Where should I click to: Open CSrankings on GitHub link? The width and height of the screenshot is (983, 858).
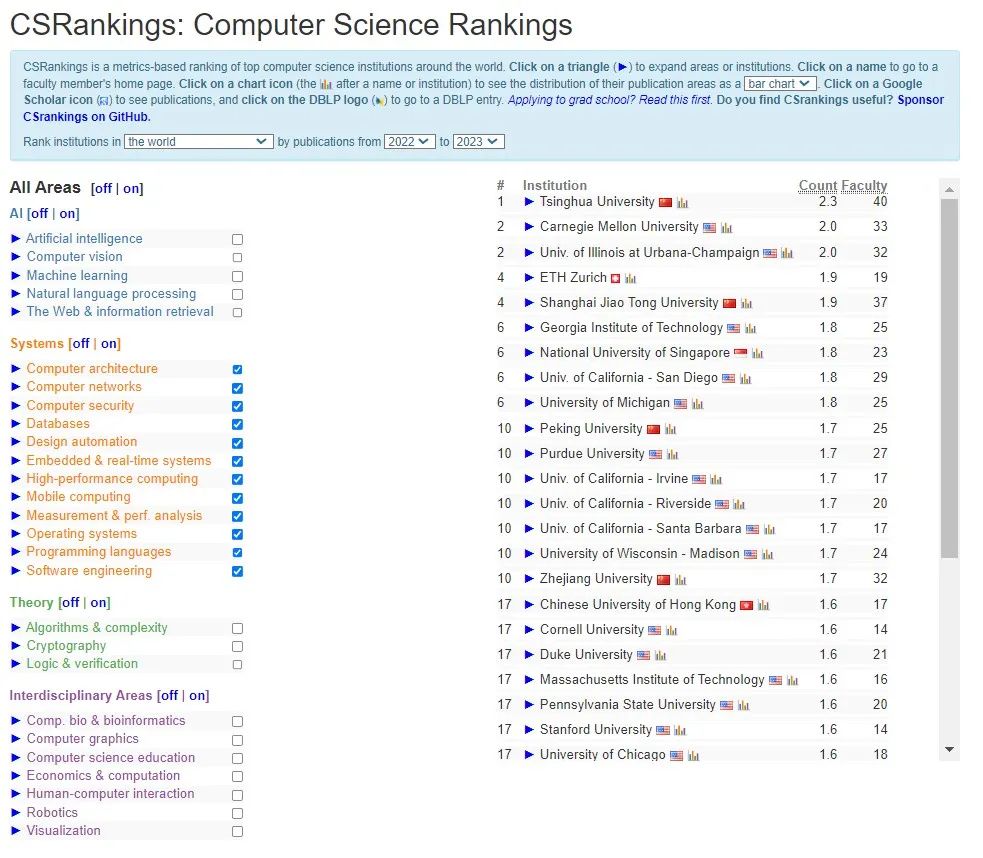[x=87, y=117]
